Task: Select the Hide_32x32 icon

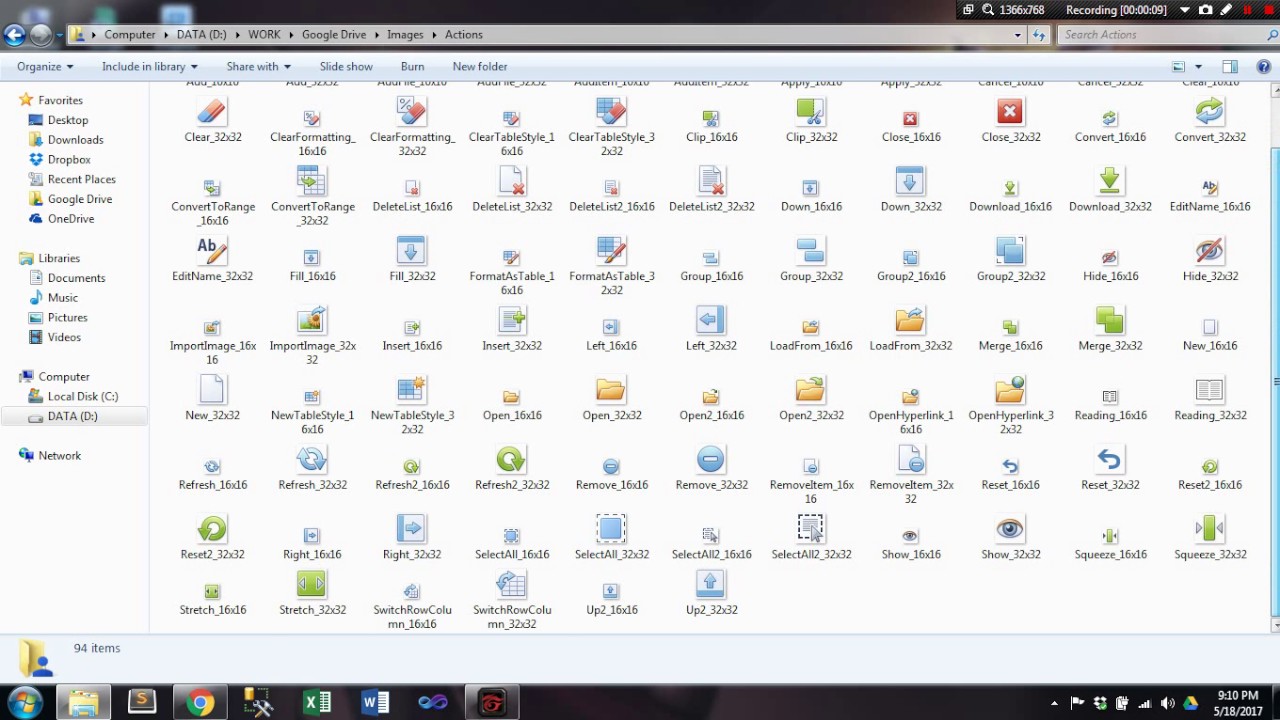Action: pyautogui.click(x=1209, y=251)
